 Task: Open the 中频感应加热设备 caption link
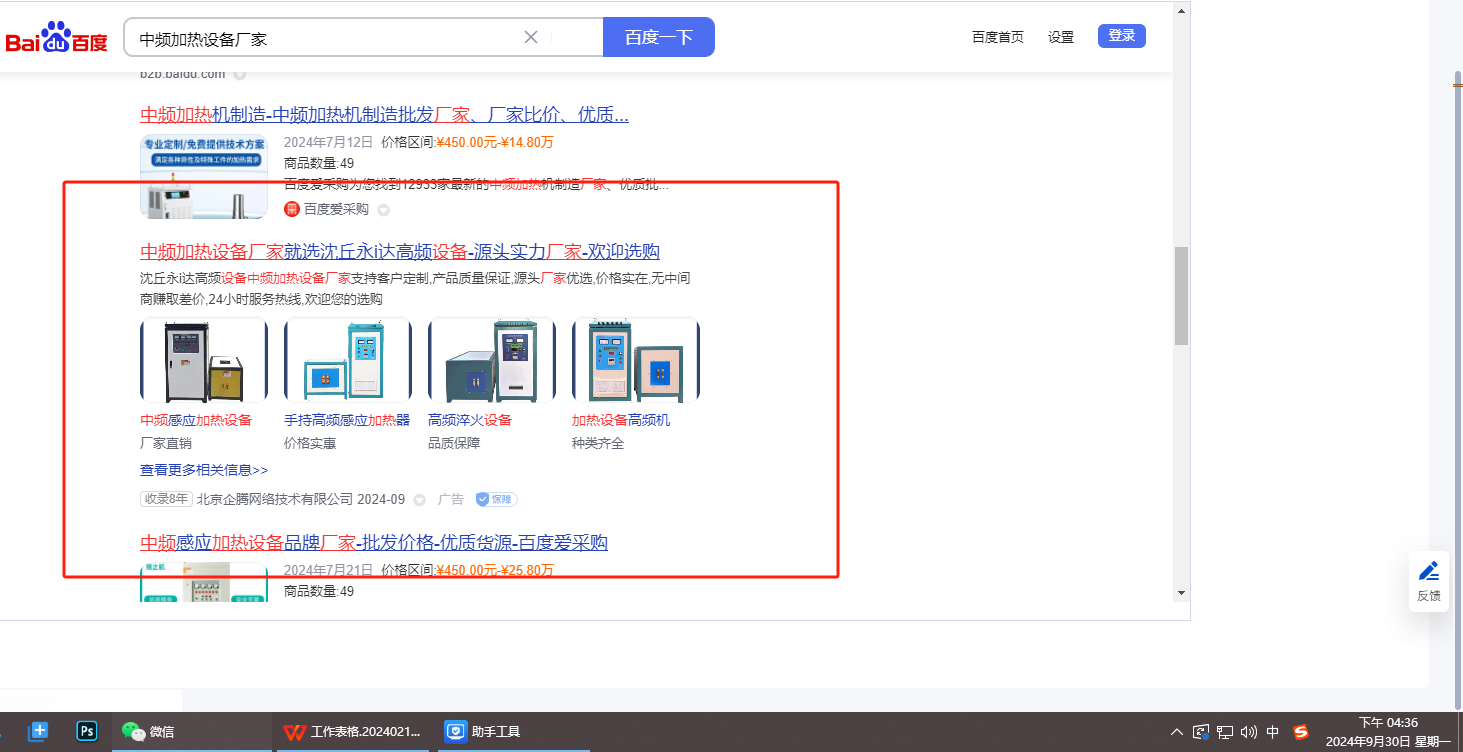coord(196,420)
